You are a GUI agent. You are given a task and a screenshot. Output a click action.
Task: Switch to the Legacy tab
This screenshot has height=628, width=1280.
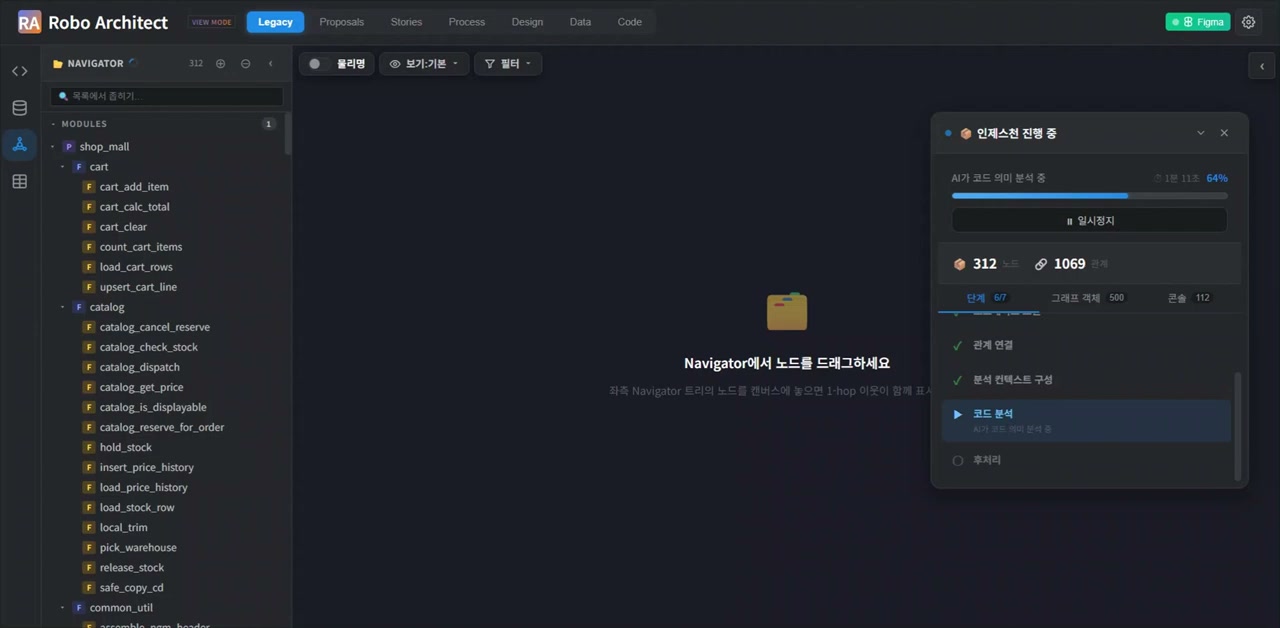[x=275, y=22]
